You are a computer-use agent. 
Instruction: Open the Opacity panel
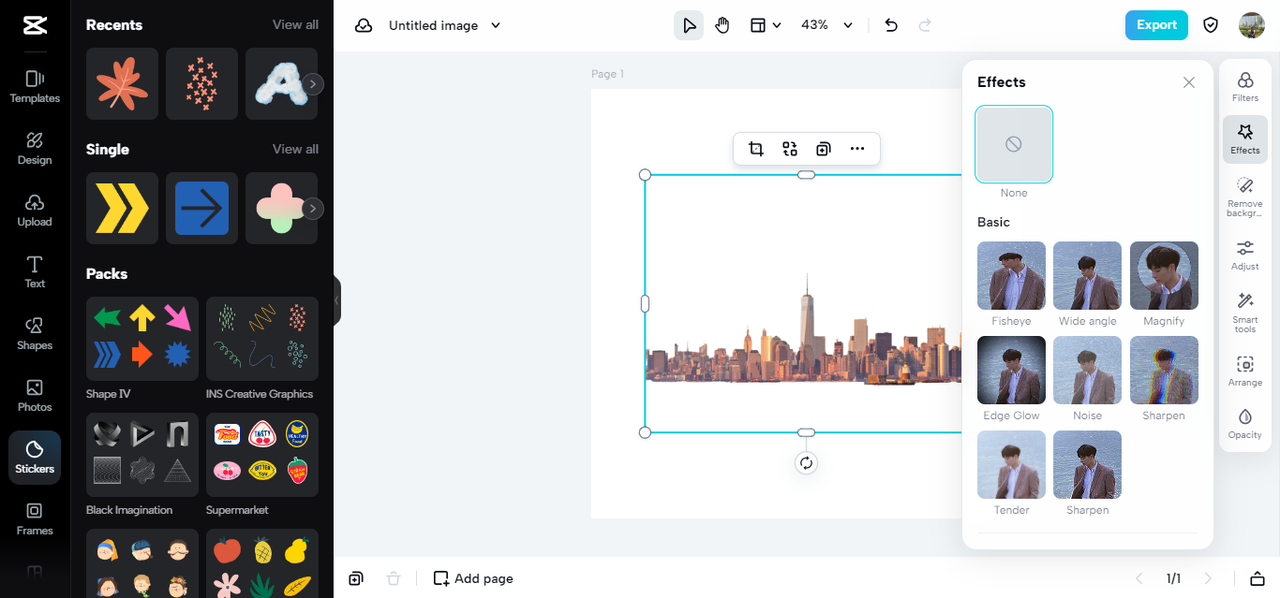pos(1245,424)
